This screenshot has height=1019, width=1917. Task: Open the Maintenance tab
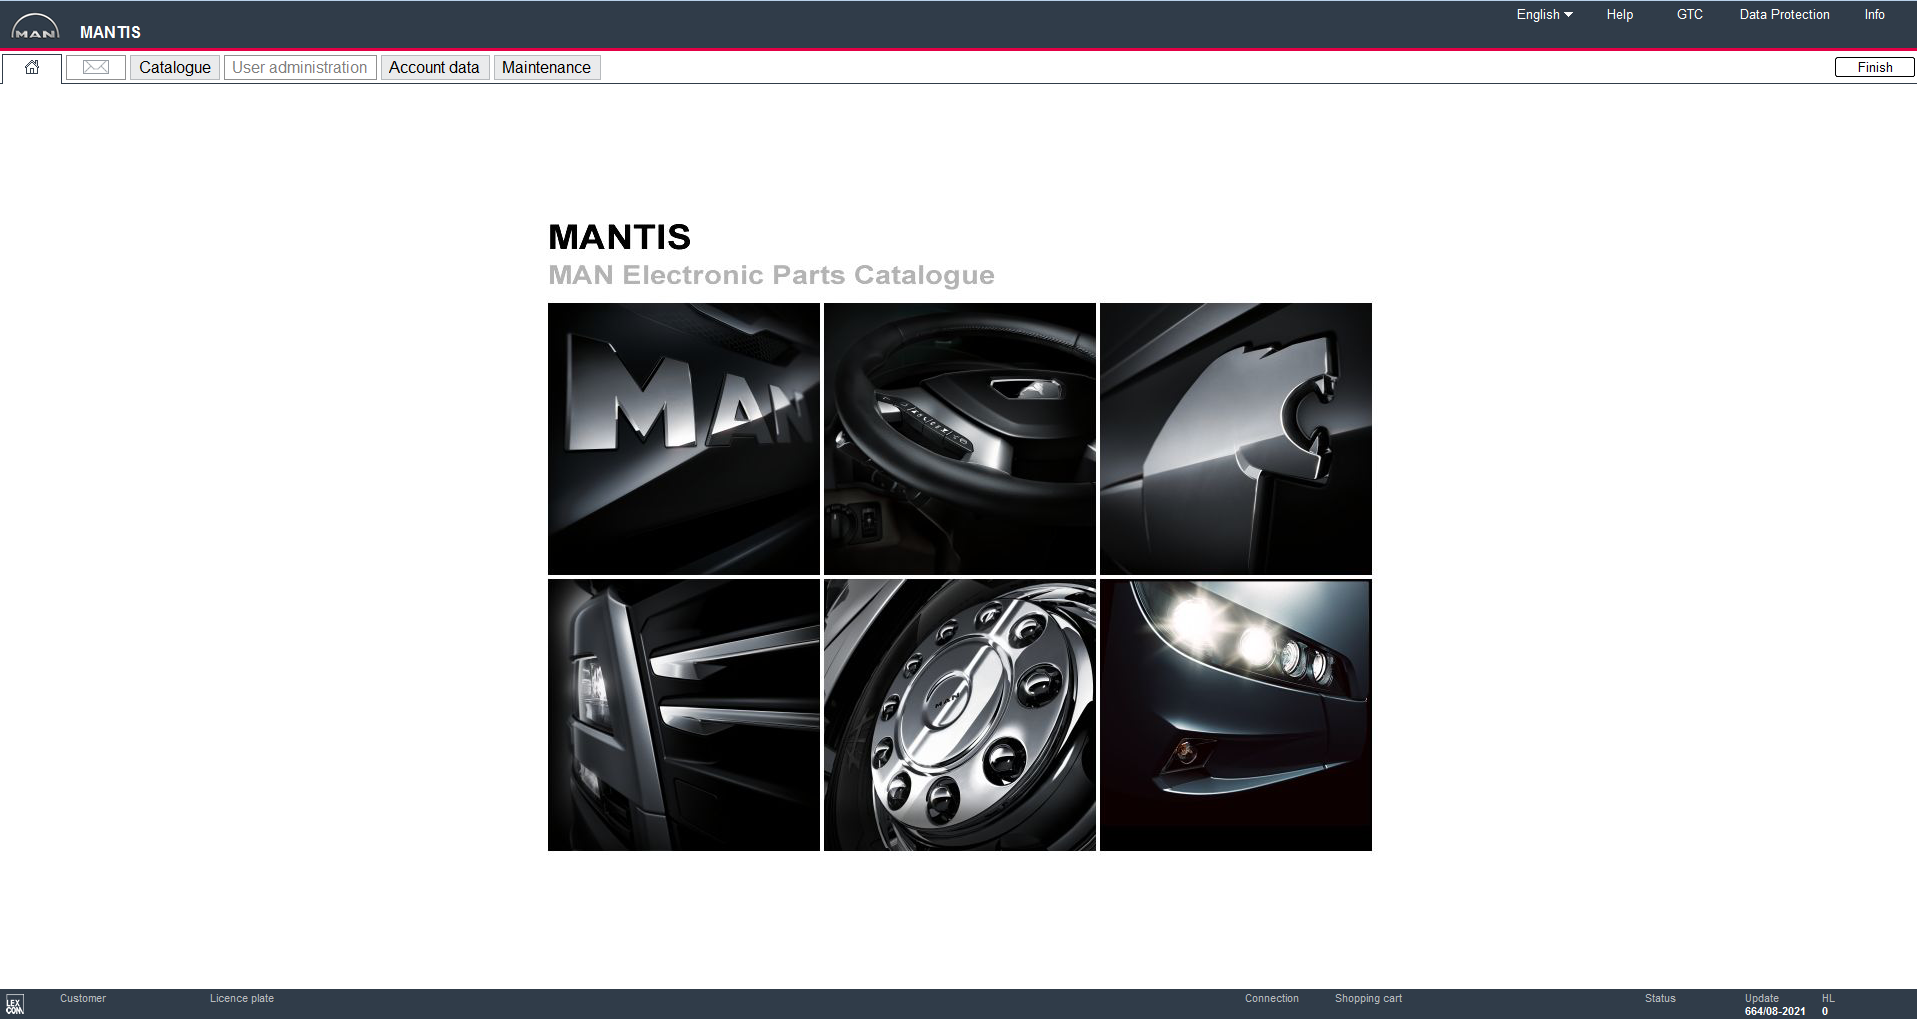[x=546, y=67]
